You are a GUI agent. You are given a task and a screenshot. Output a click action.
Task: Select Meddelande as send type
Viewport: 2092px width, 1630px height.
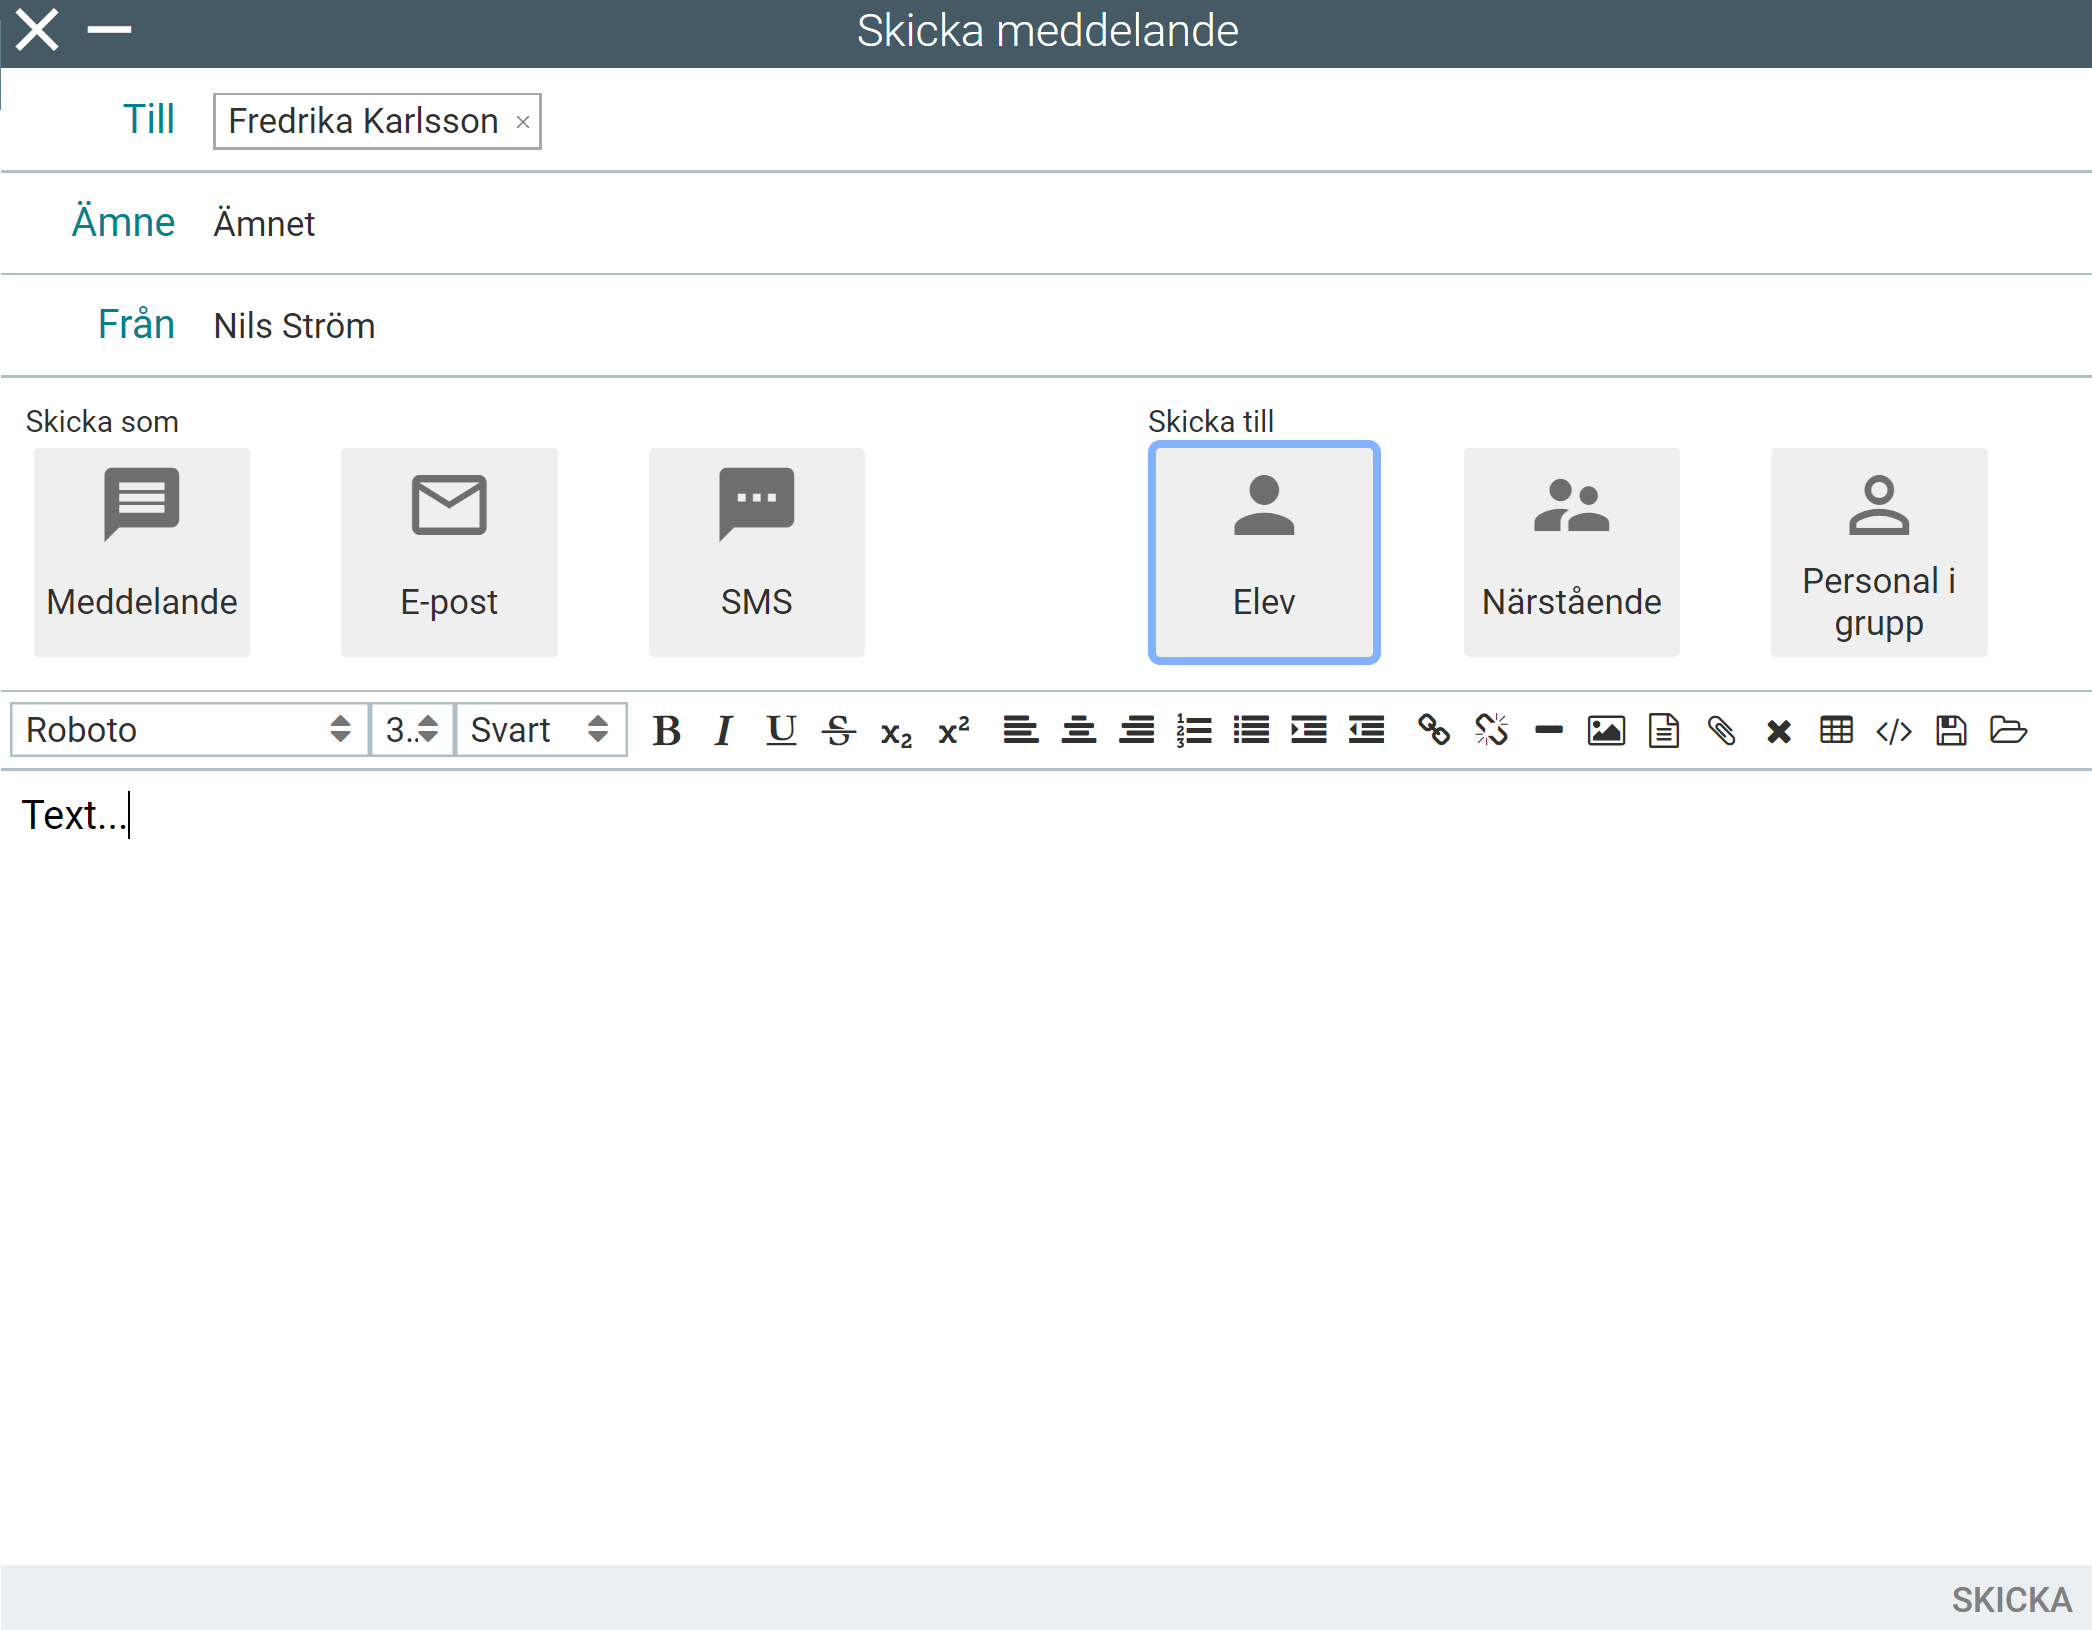pyautogui.click(x=142, y=552)
